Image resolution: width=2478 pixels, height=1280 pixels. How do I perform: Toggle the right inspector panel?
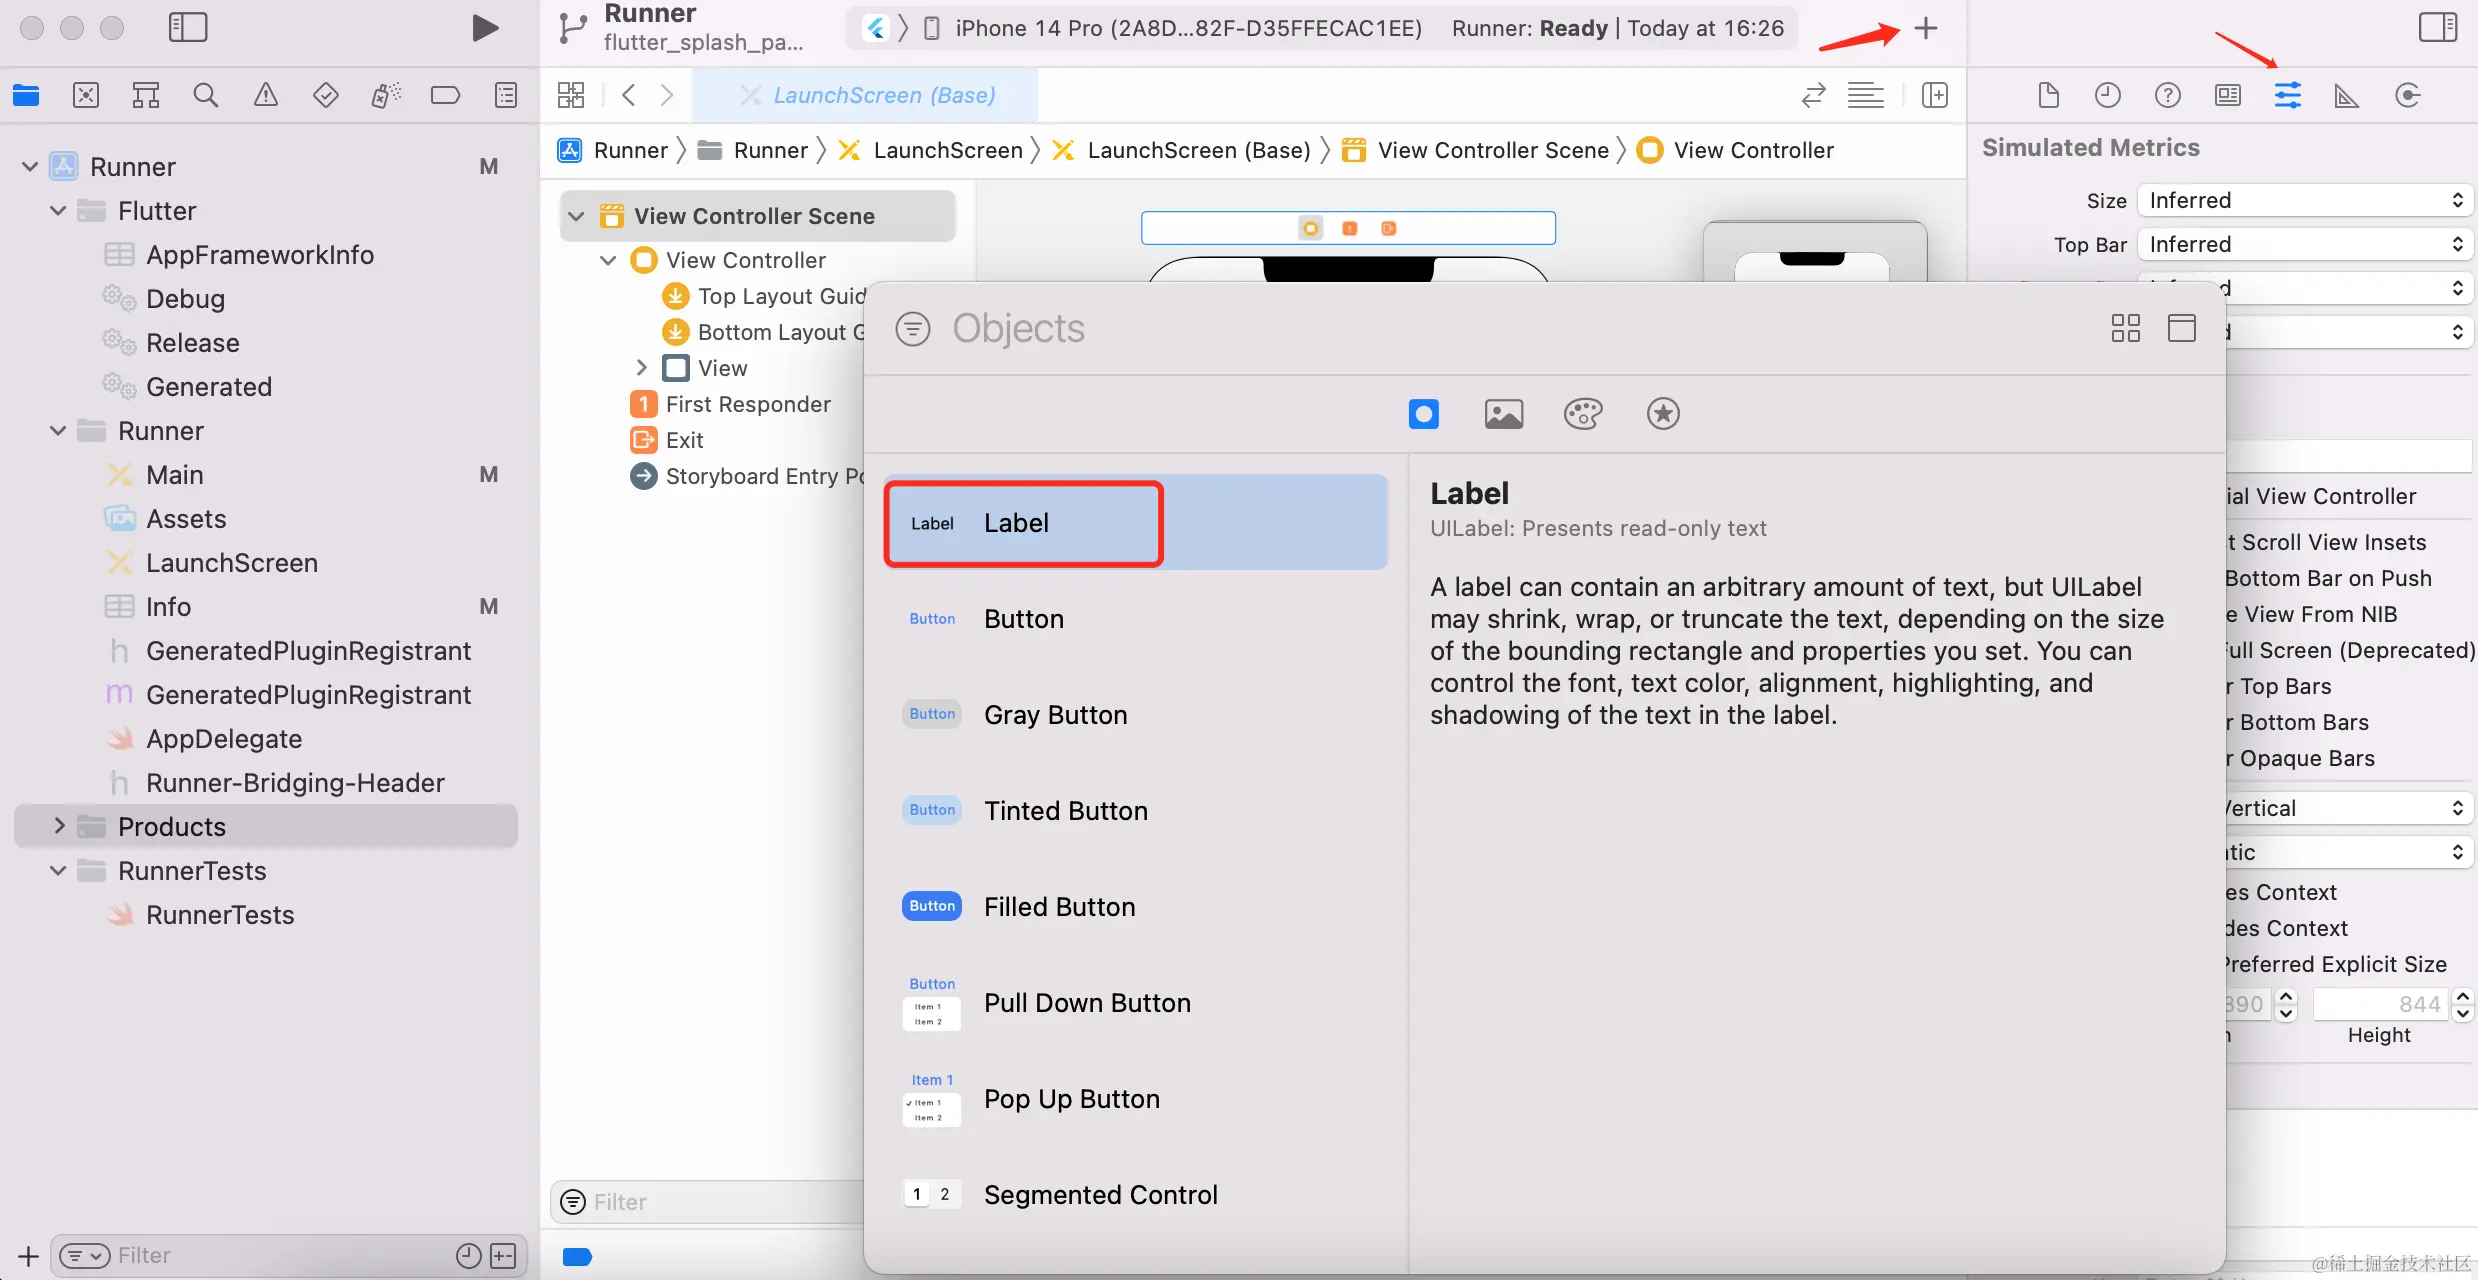point(2437,28)
